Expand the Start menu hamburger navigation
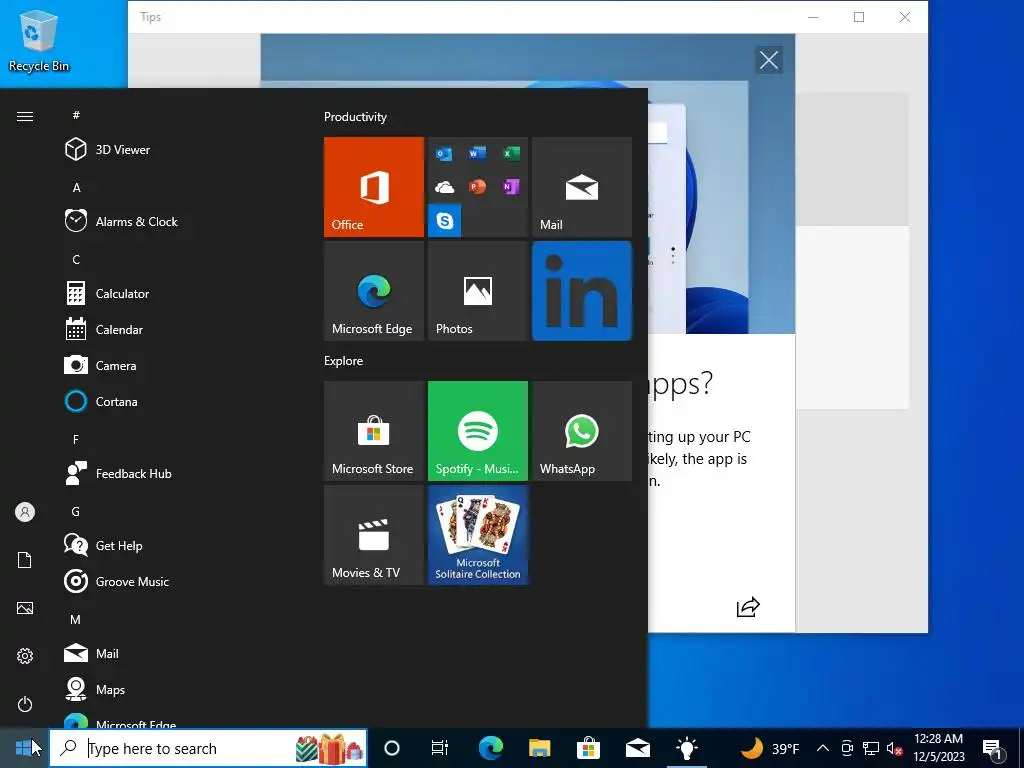The image size is (1024, 768). (25, 116)
